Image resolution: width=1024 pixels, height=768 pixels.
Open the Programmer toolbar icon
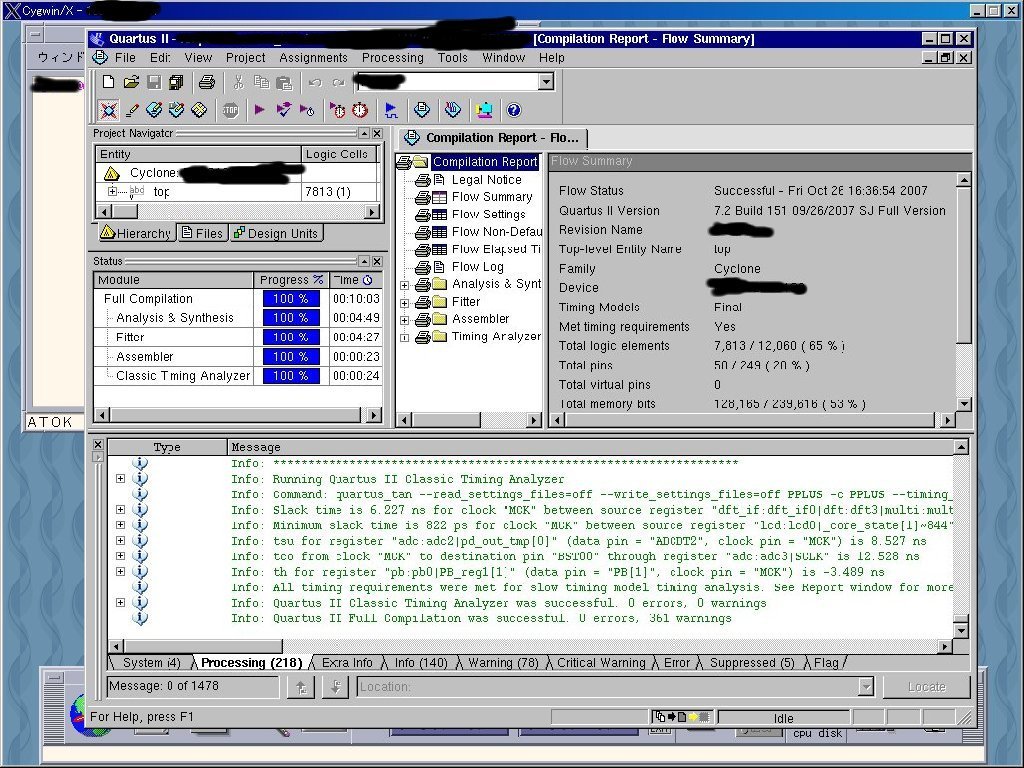click(453, 110)
